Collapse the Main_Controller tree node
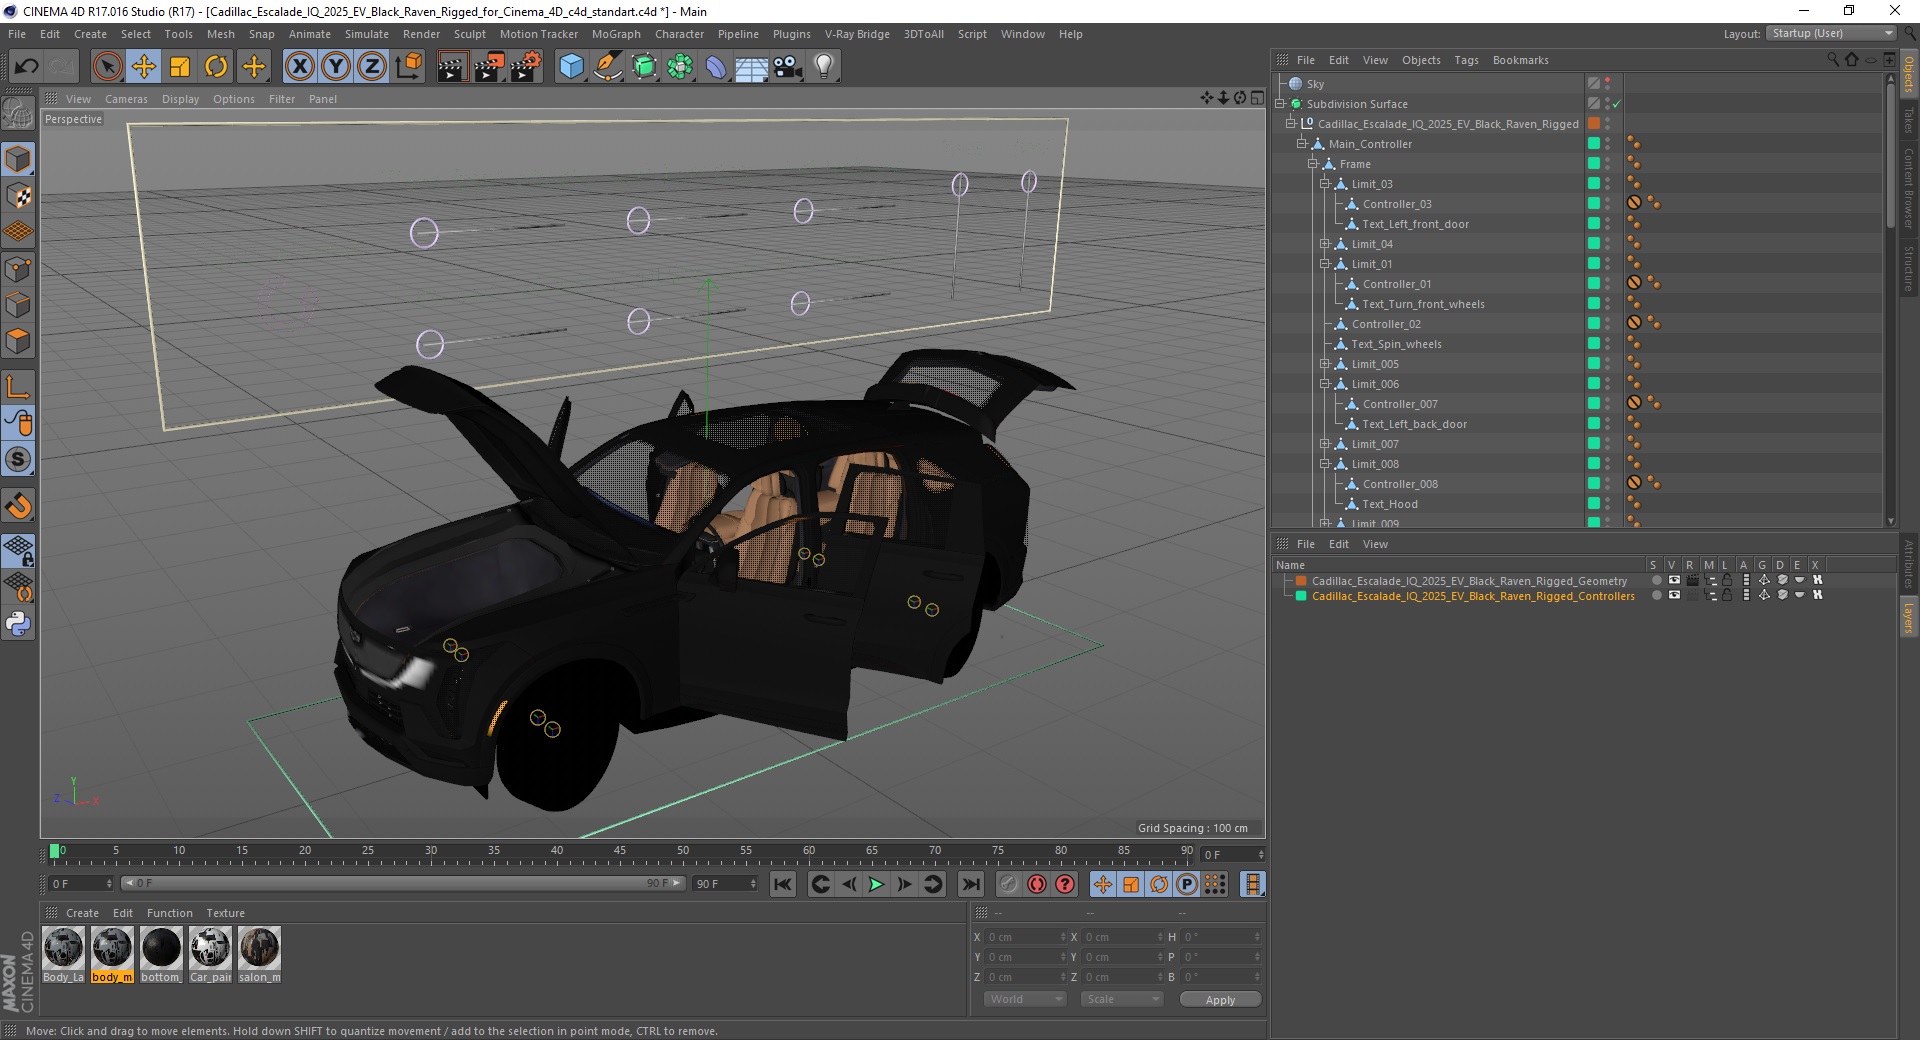 [1302, 144]
